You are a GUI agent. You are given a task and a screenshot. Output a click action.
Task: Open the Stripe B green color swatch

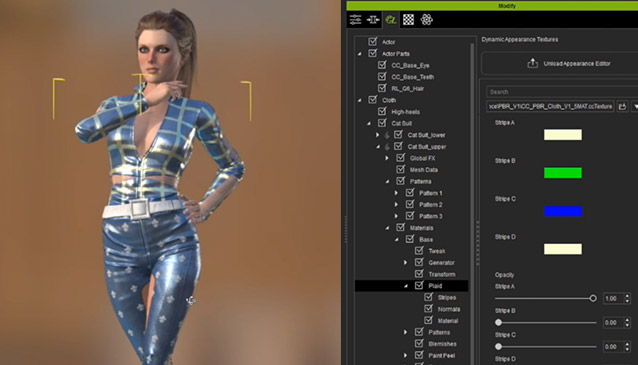(x=563, y=173)
